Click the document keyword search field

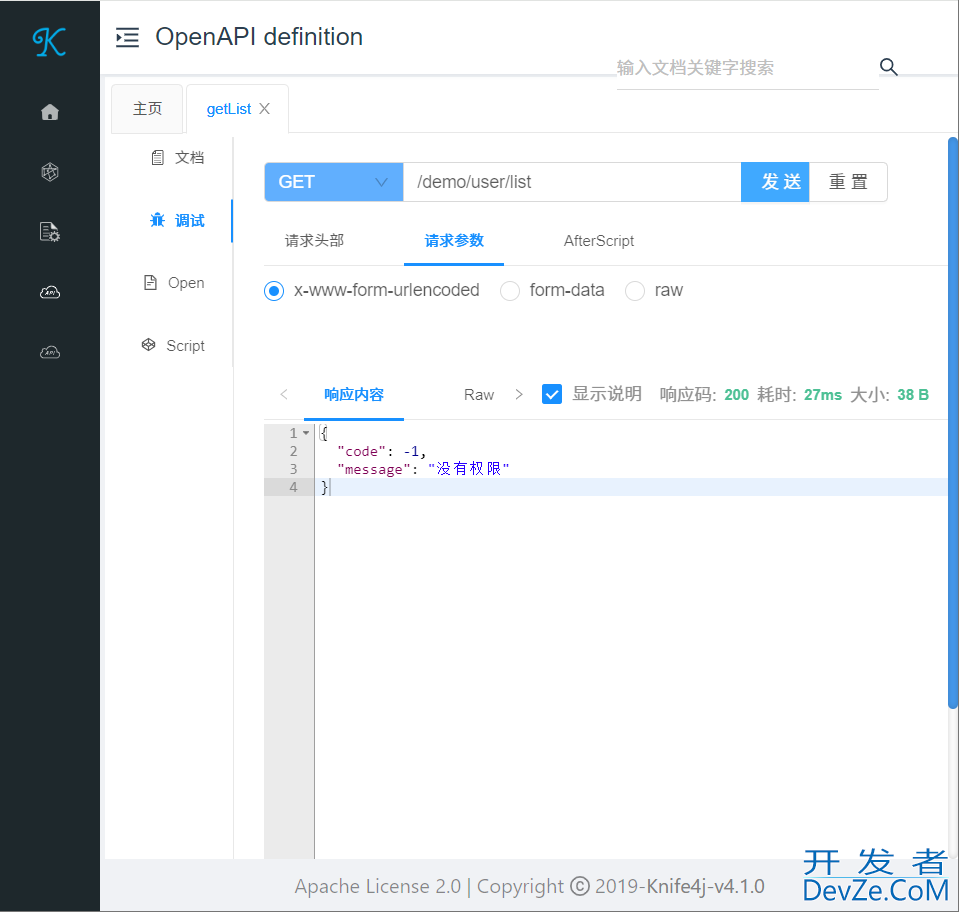(x=747, y=67)
